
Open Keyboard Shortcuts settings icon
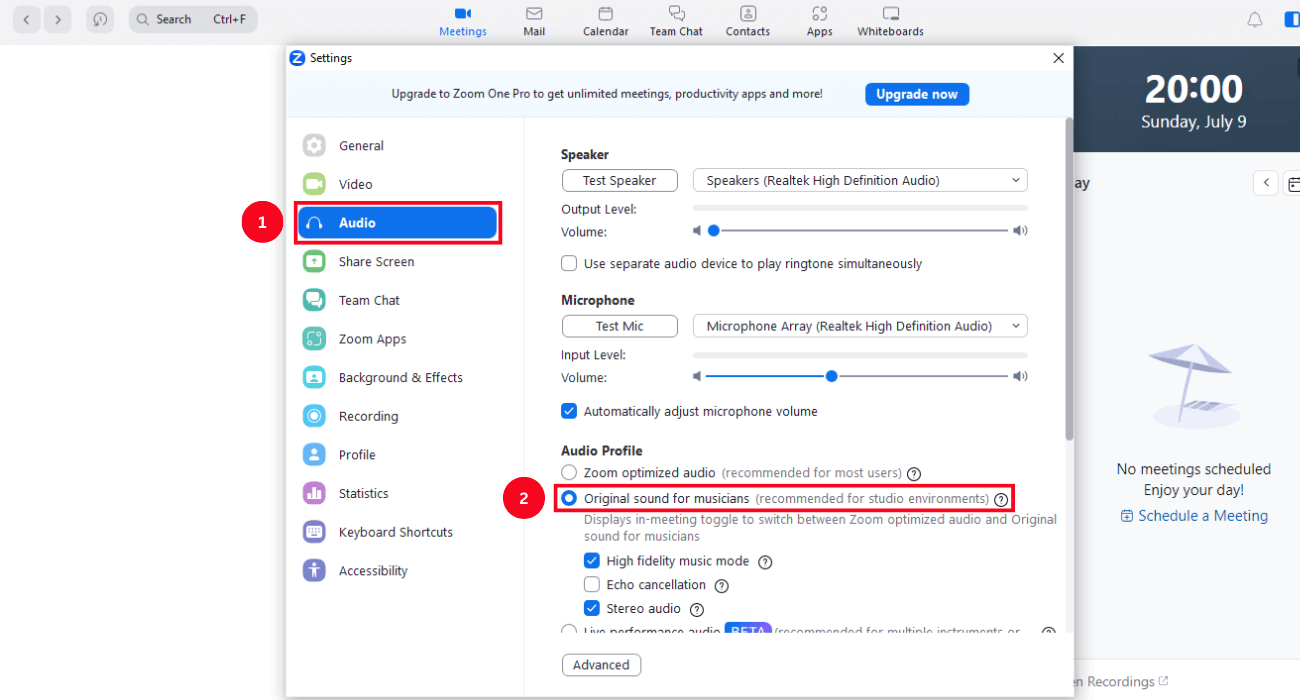[314, 532]
